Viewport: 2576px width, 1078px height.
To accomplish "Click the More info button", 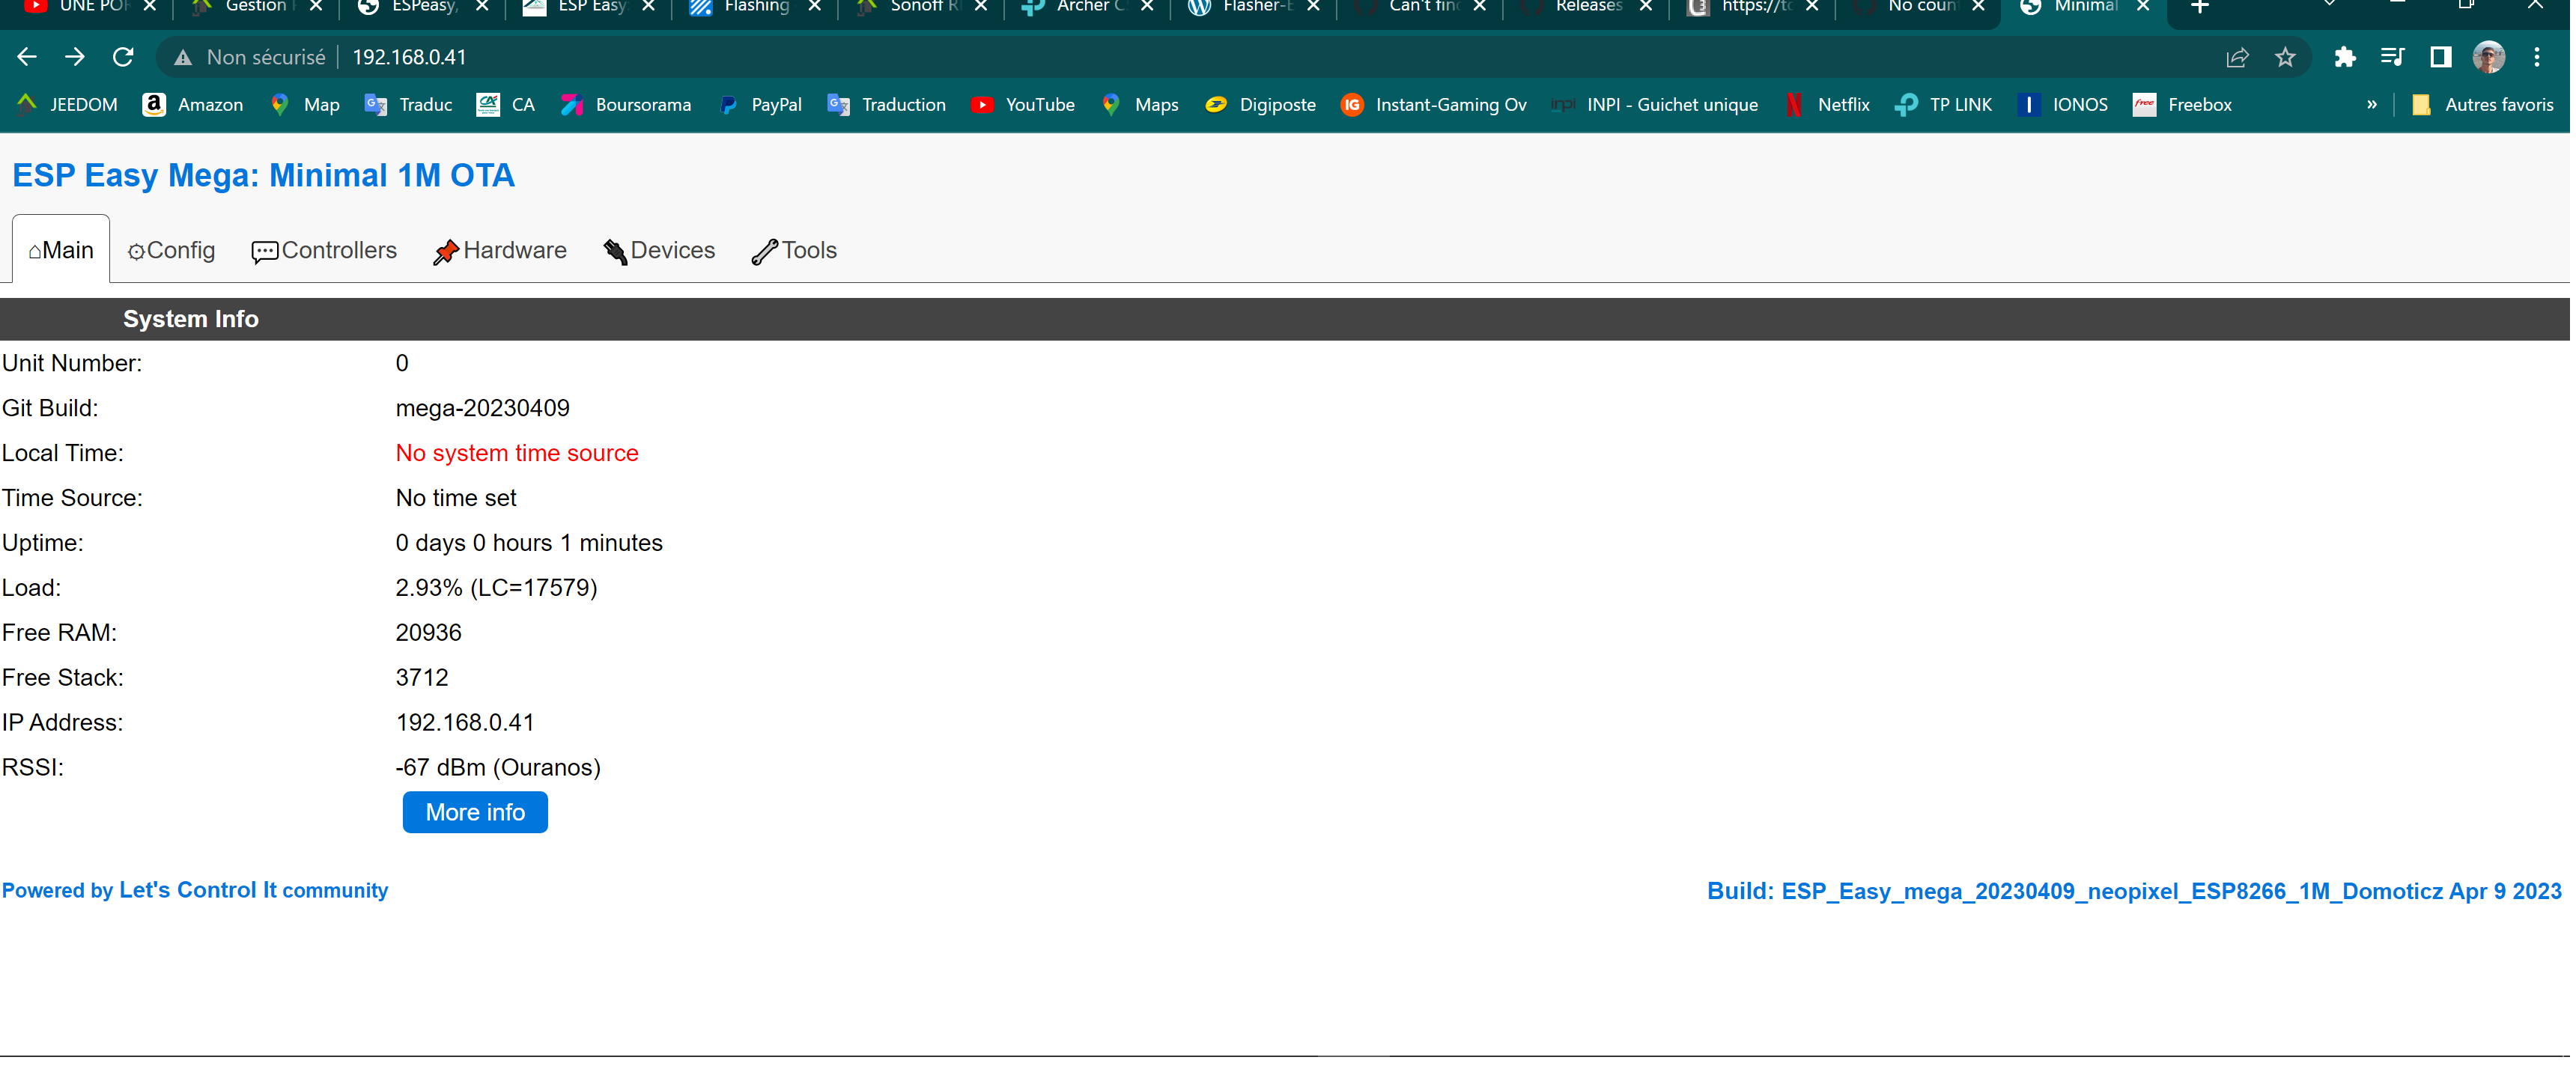I will (474, 812).
